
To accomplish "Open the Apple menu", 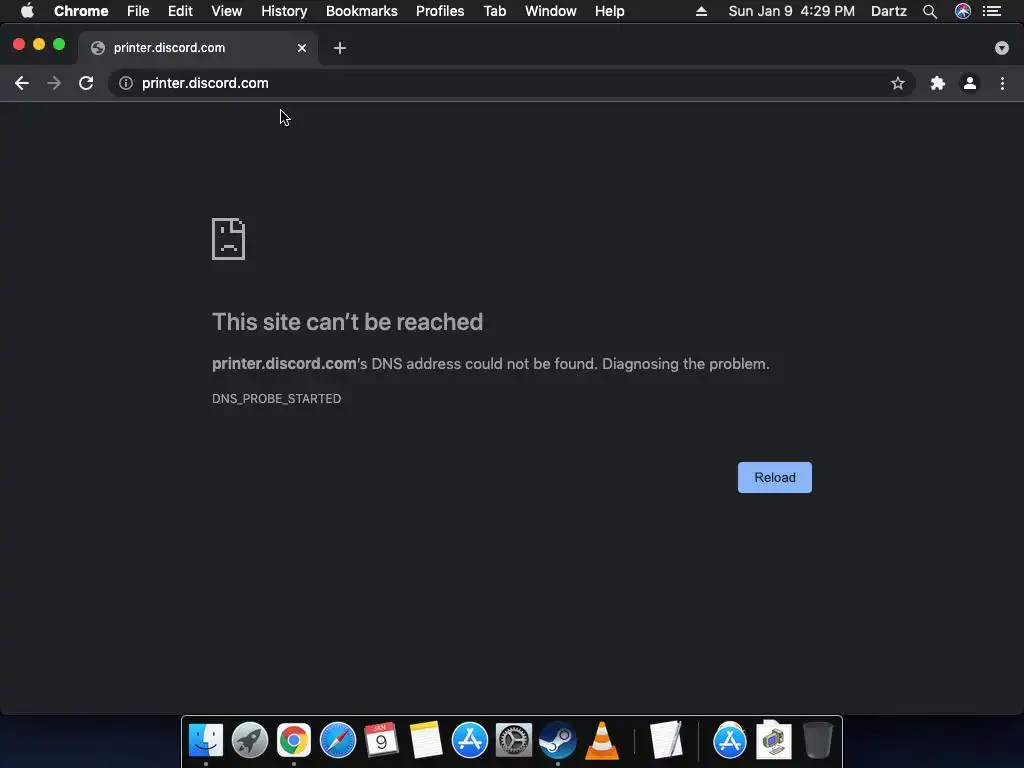I will click(27, 11).
